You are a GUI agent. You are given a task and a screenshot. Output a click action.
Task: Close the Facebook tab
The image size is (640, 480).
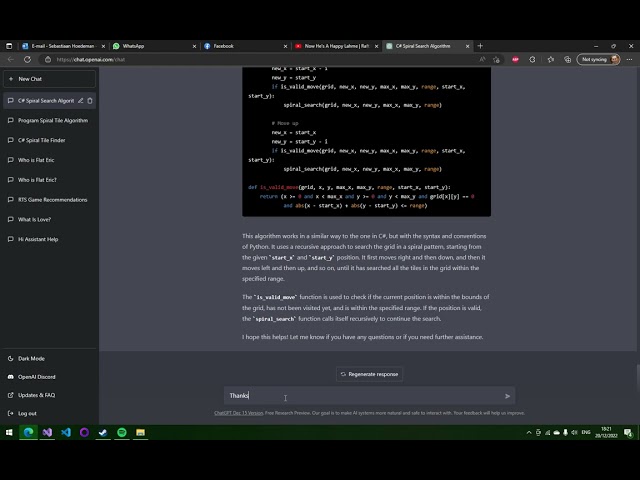pos(285,46)
